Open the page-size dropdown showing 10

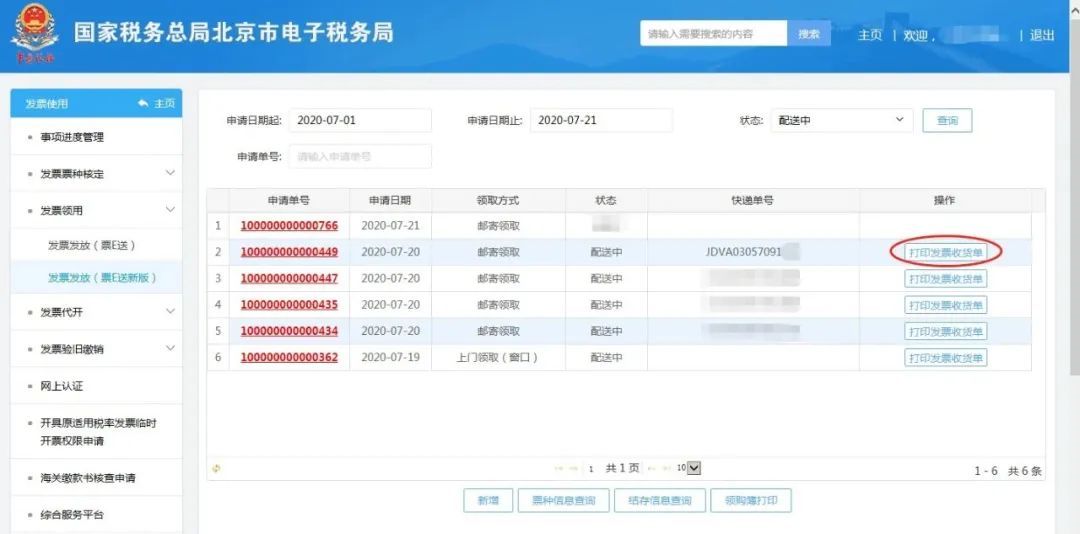point(688,468)
